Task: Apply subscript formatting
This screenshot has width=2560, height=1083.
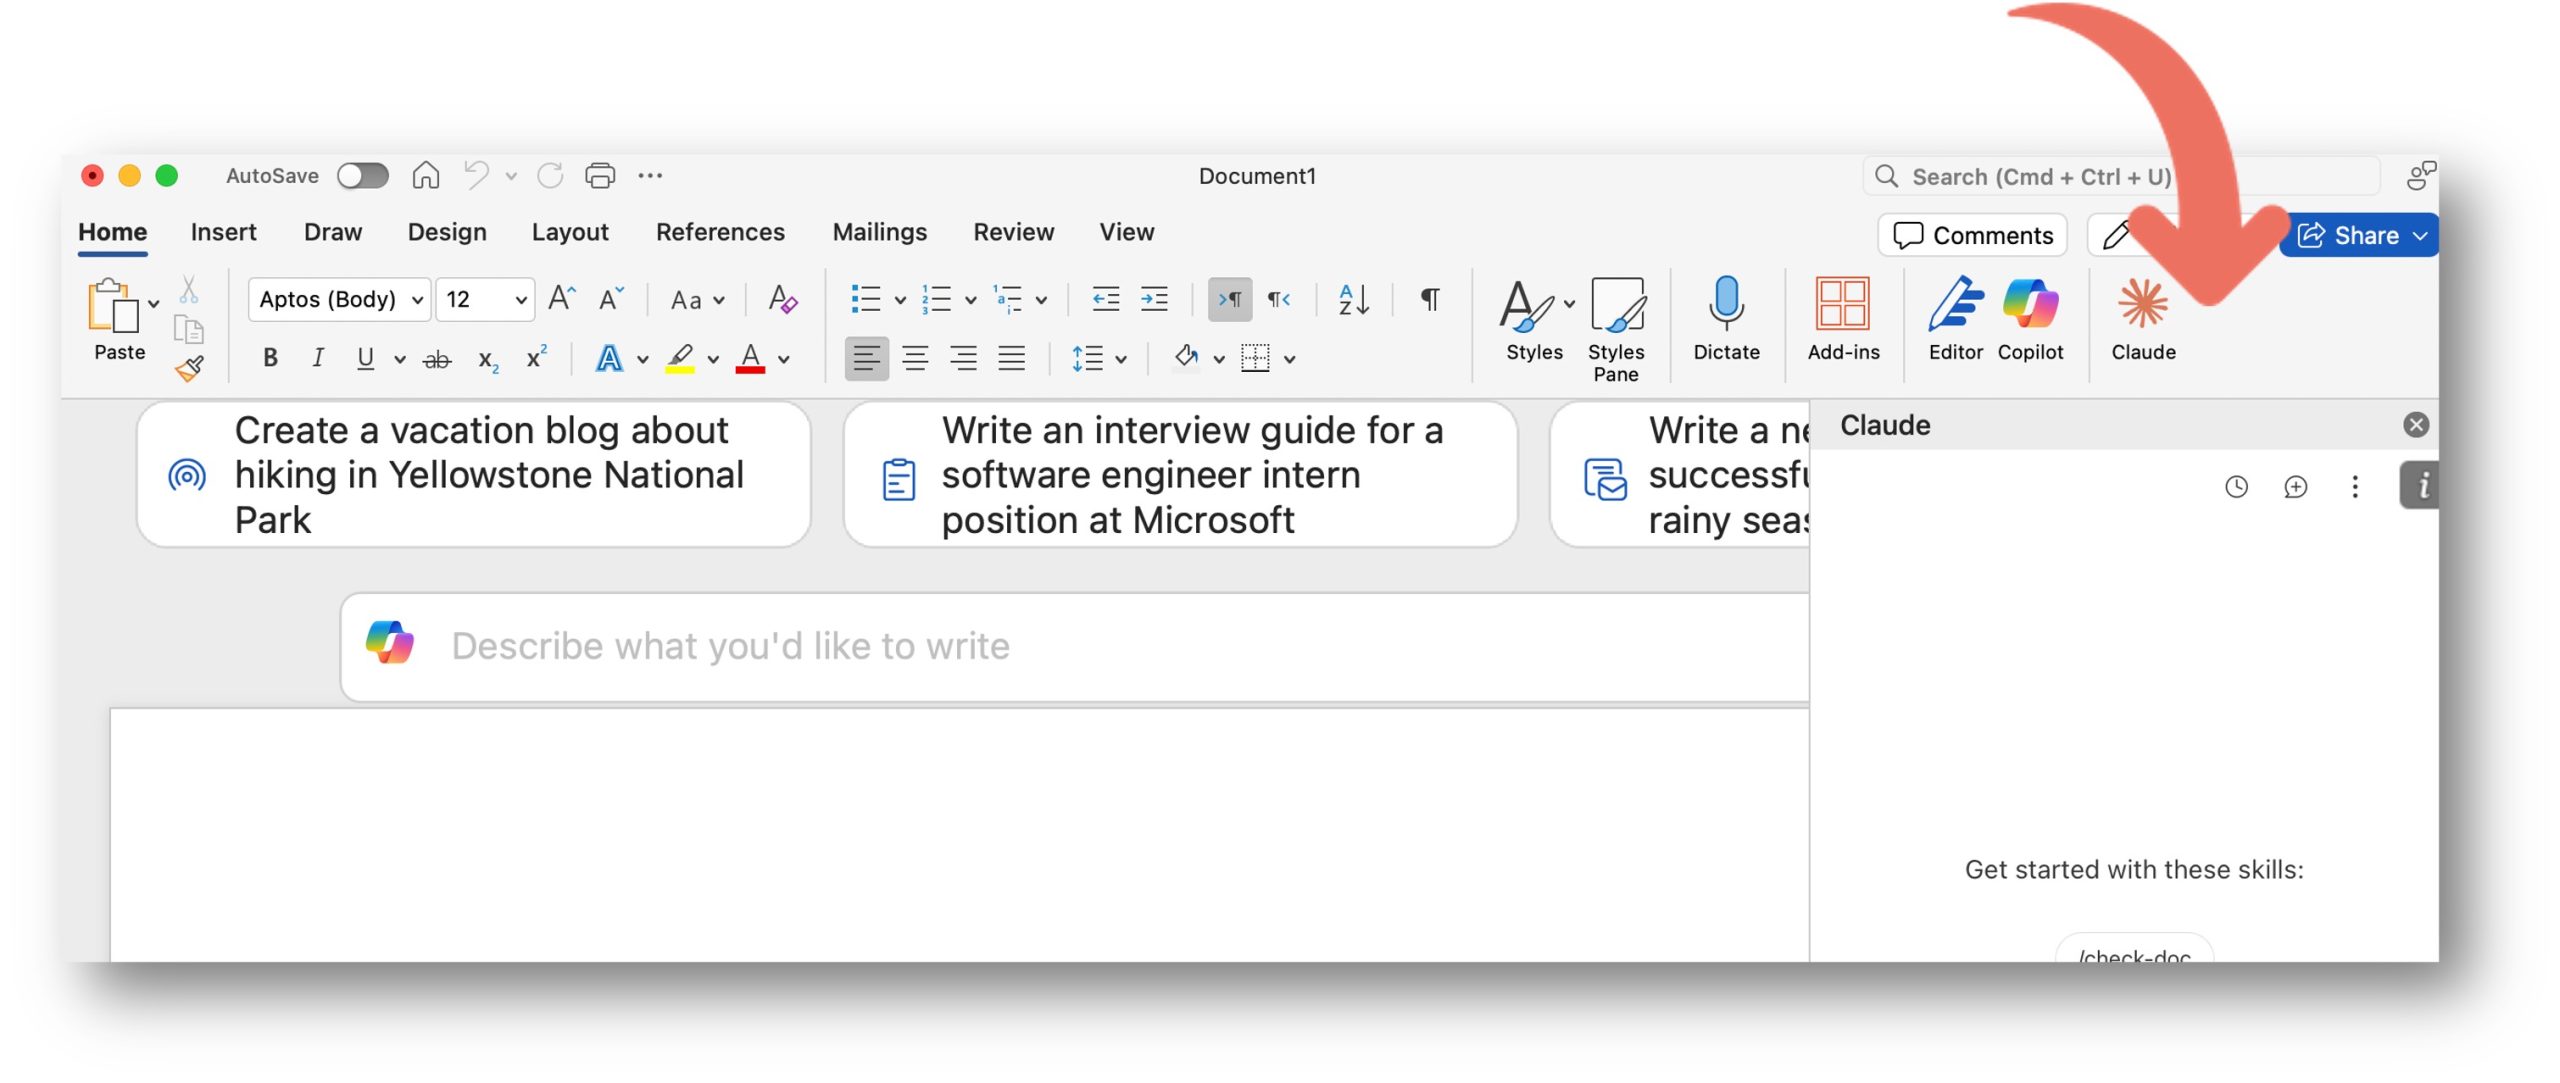Action: (487, 359)
